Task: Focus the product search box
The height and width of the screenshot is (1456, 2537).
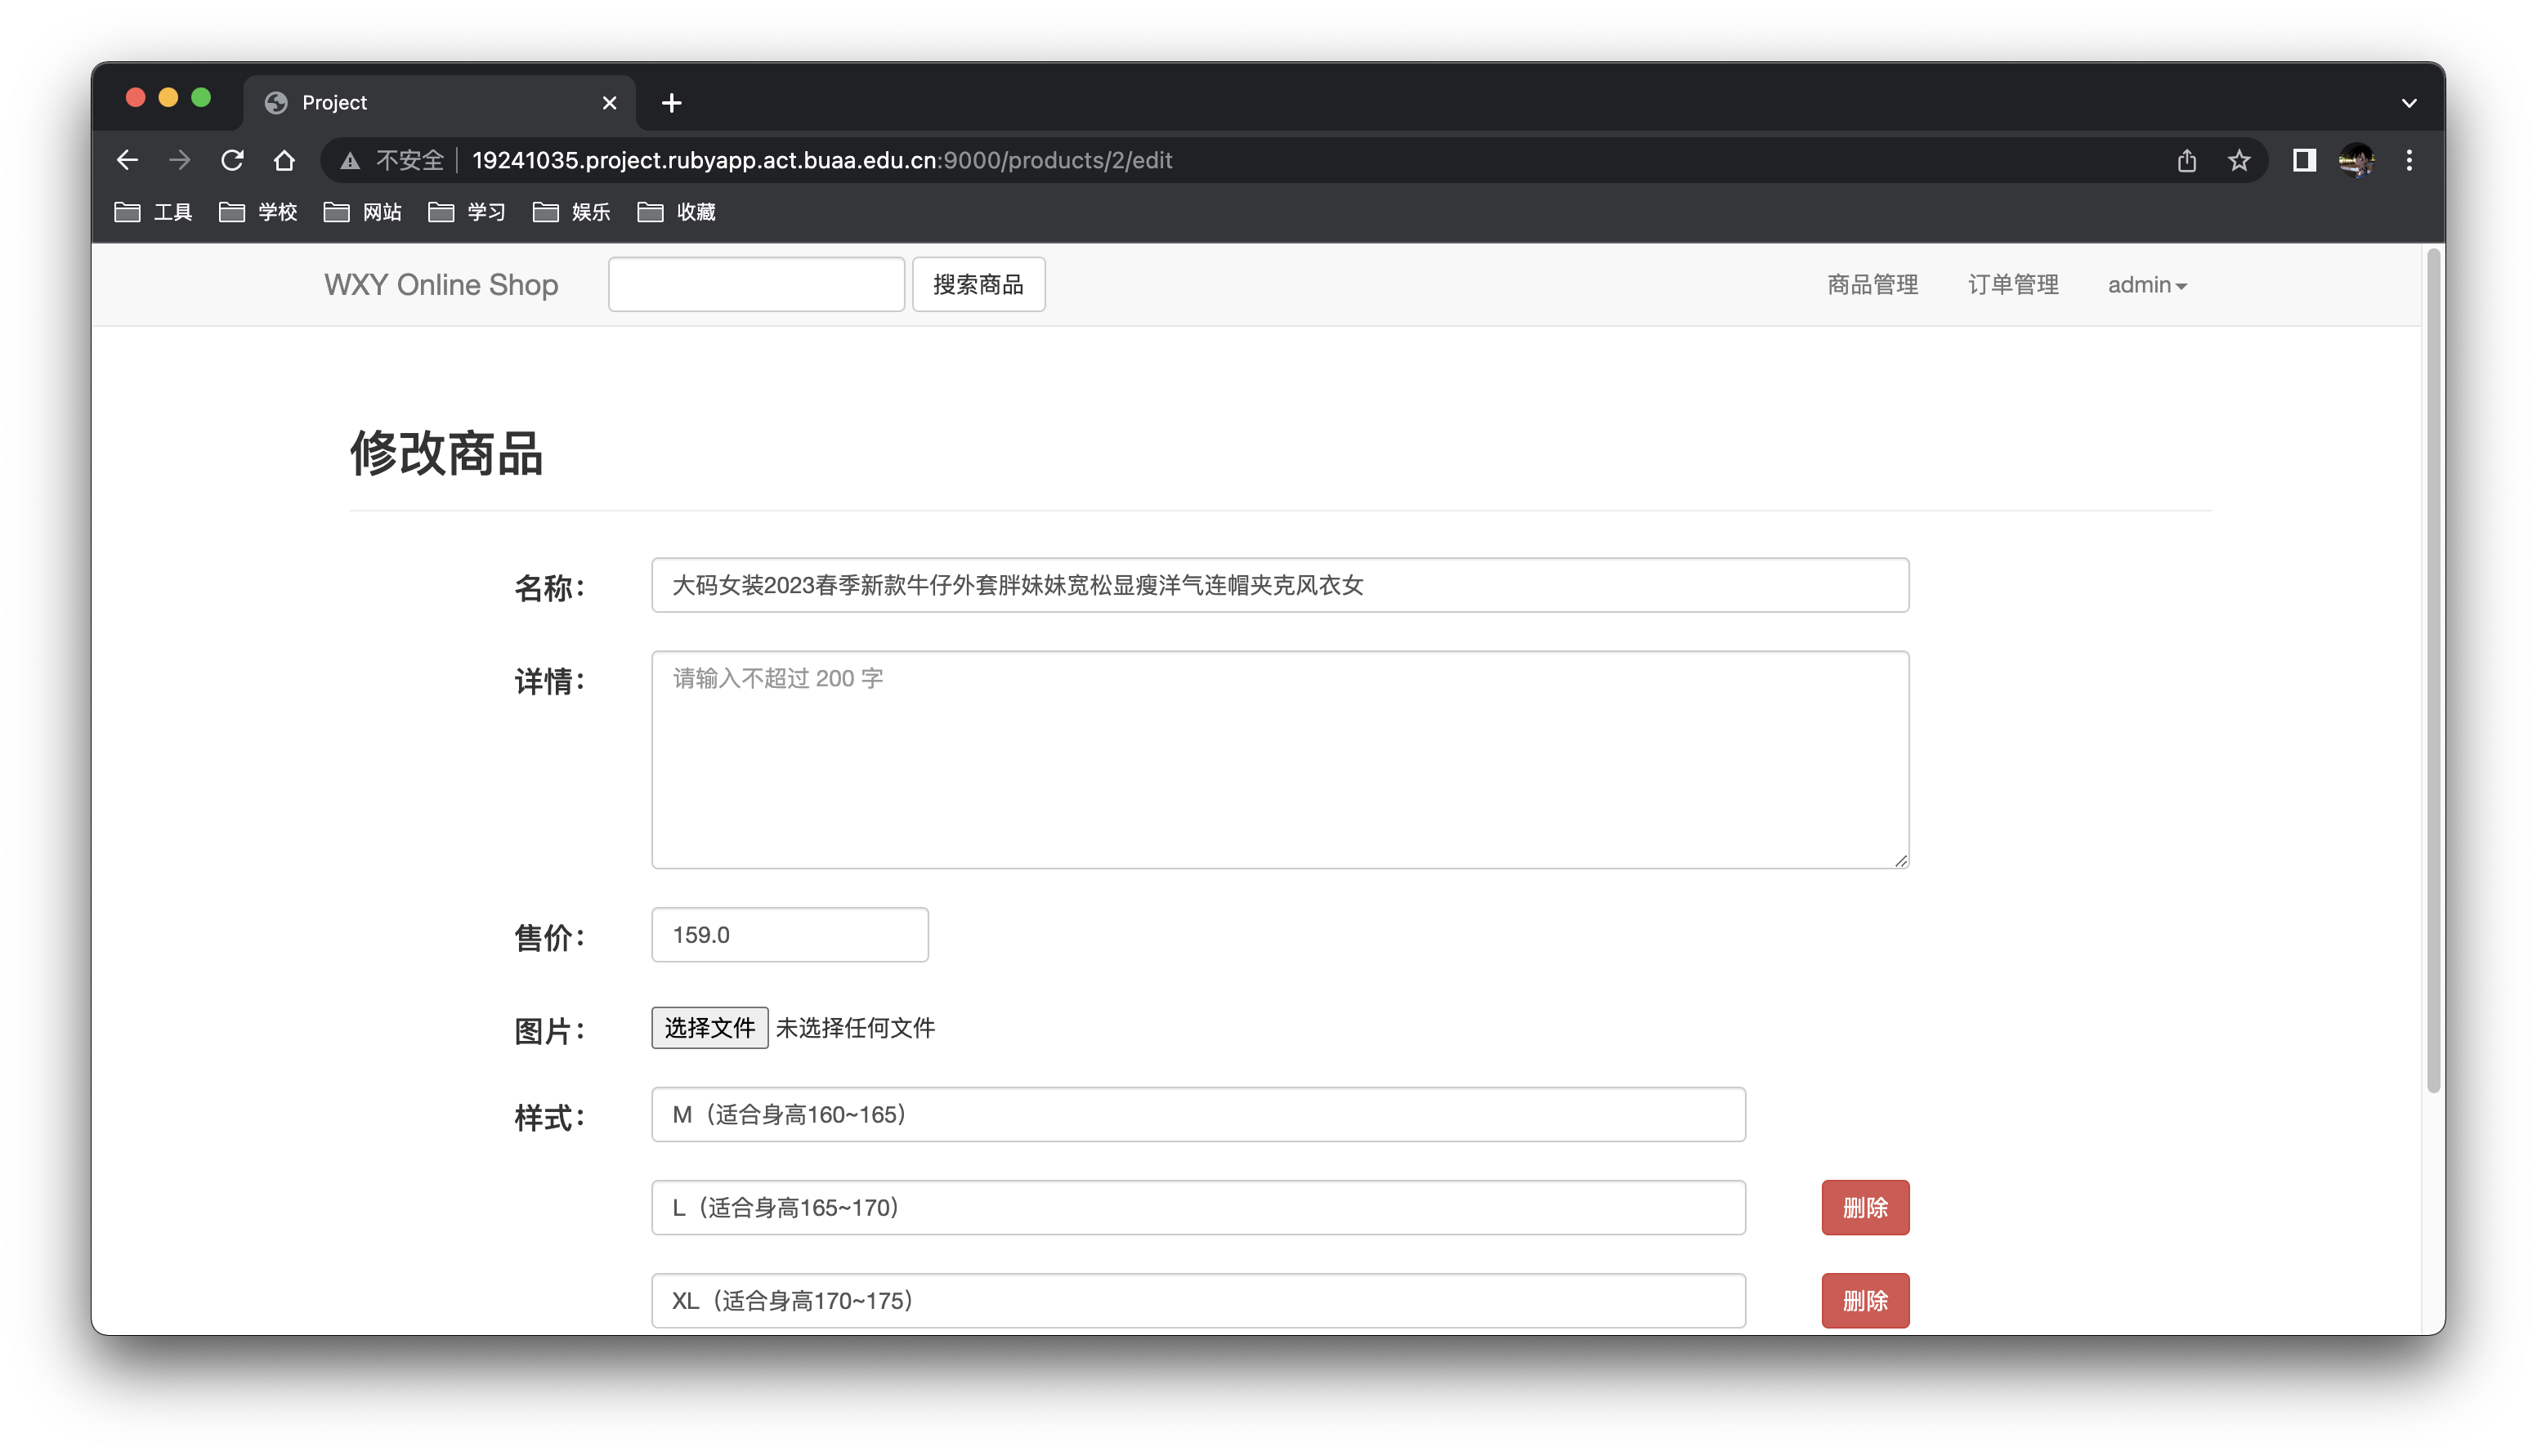Action: 756,285
